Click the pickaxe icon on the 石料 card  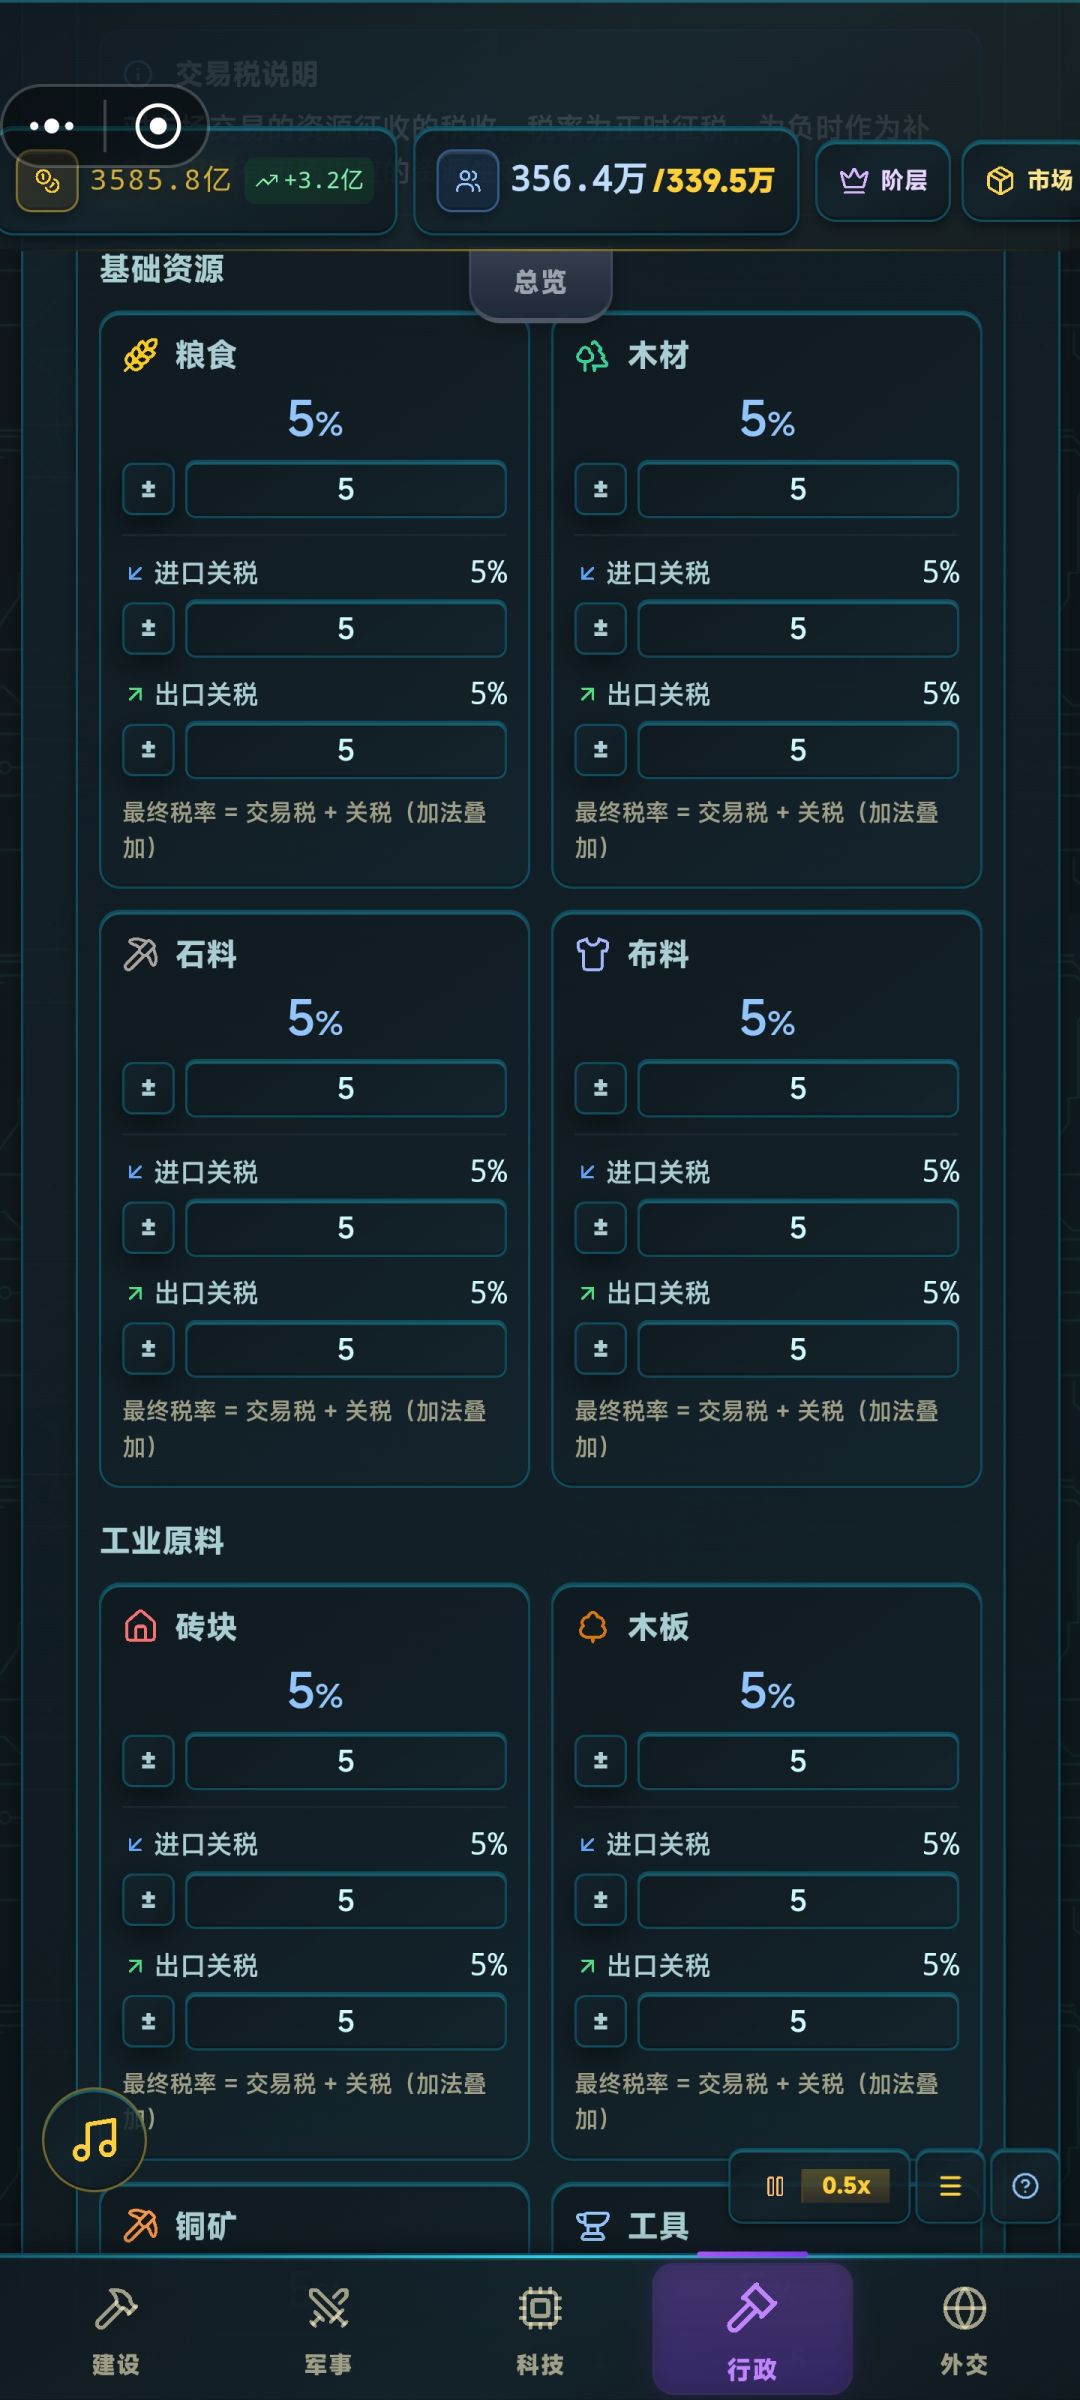point(138,954)
